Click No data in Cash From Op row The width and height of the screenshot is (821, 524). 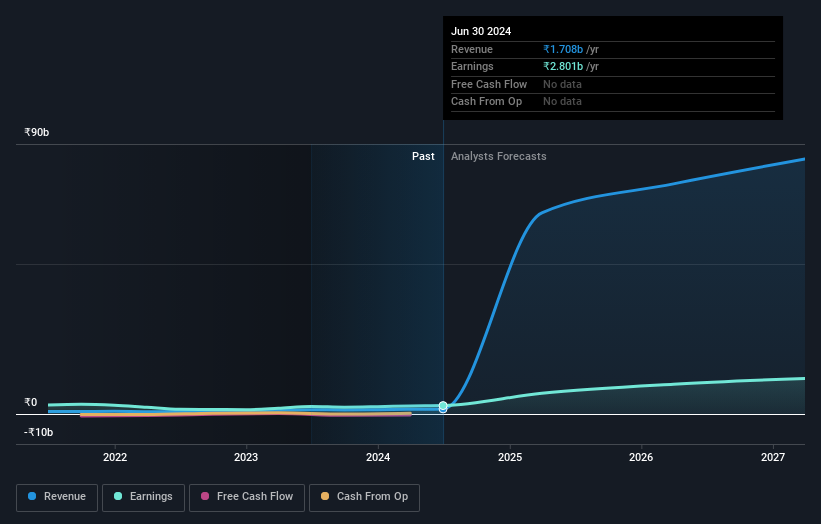pyautogui.click(x=562, y=102)
